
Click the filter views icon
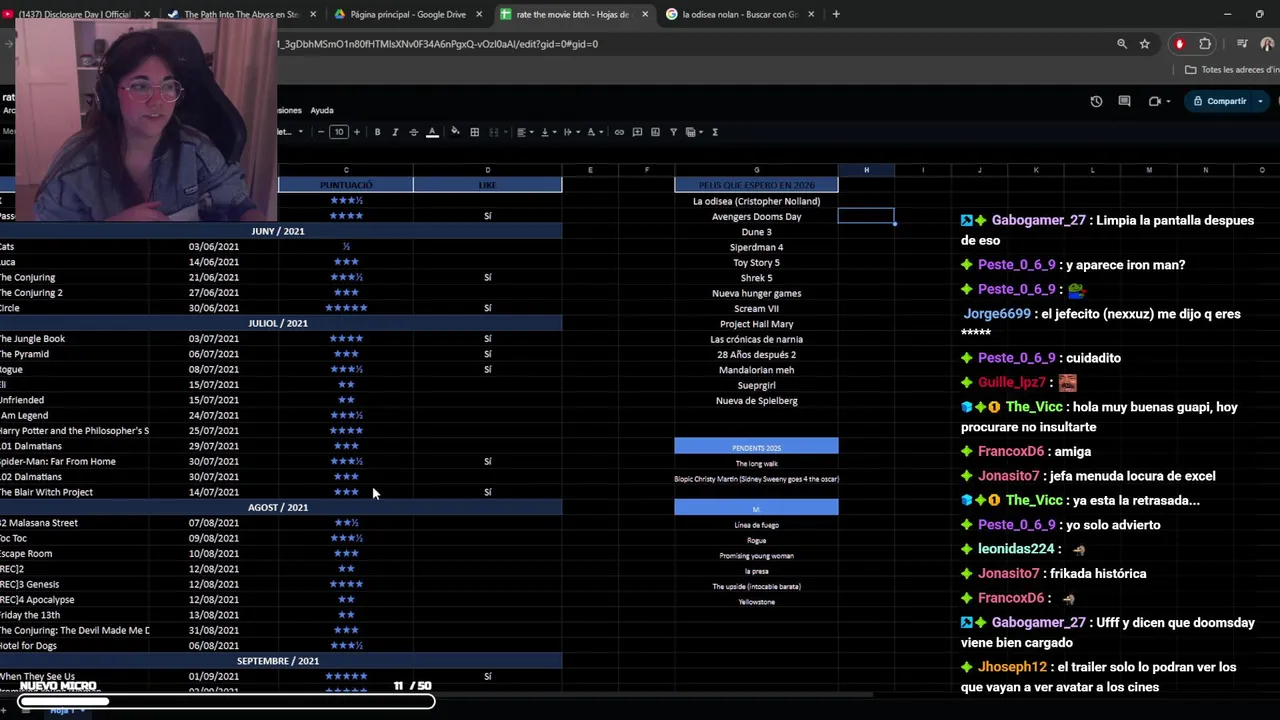tap(690, 132)
